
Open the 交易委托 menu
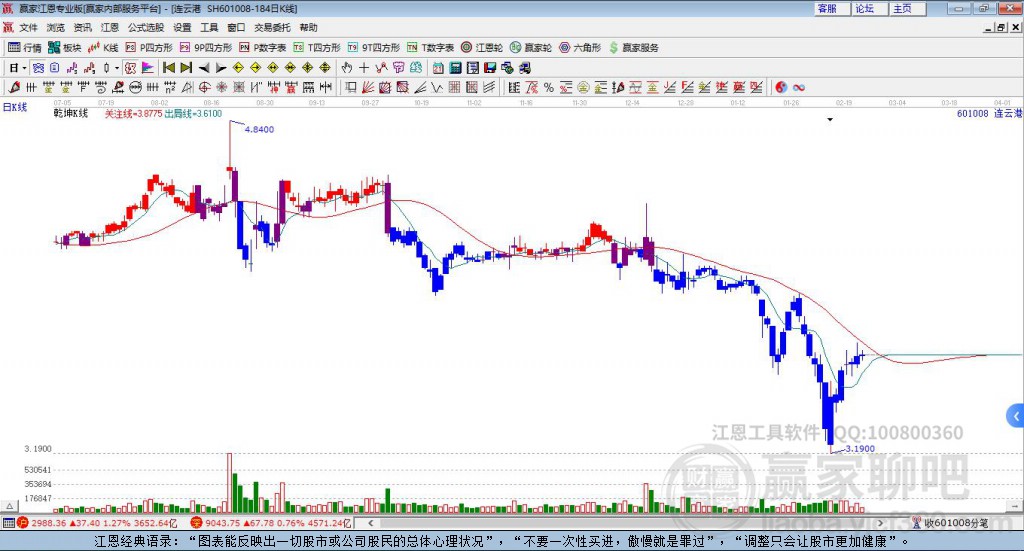(272, 27)
